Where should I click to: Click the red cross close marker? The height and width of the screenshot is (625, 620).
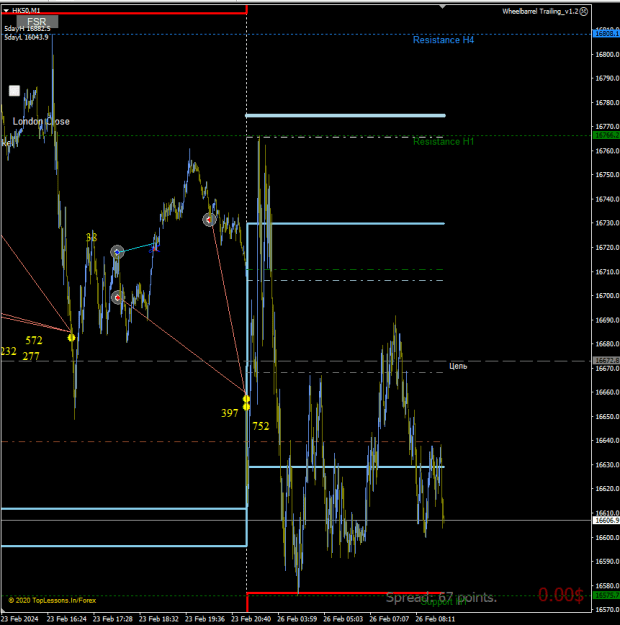tap(154, 249)
